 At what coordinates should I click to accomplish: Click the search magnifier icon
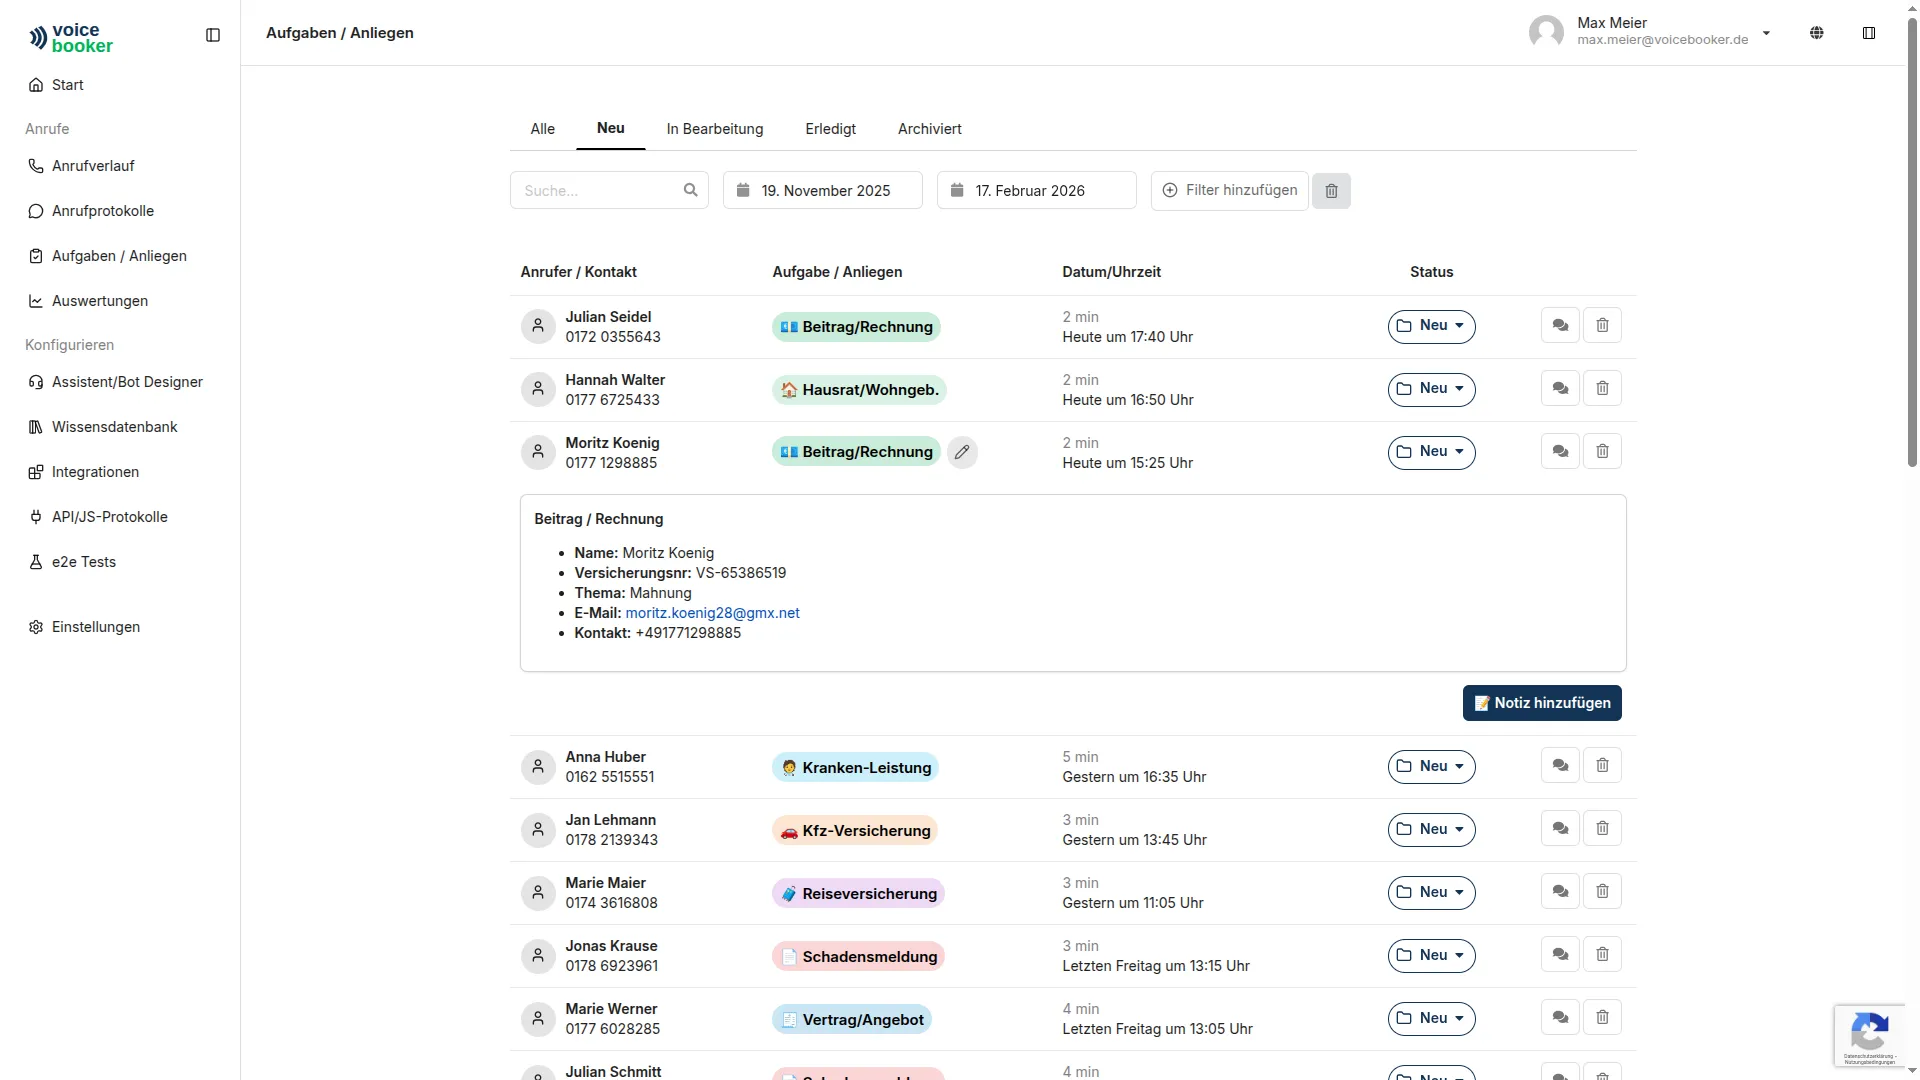click(690, 190)
